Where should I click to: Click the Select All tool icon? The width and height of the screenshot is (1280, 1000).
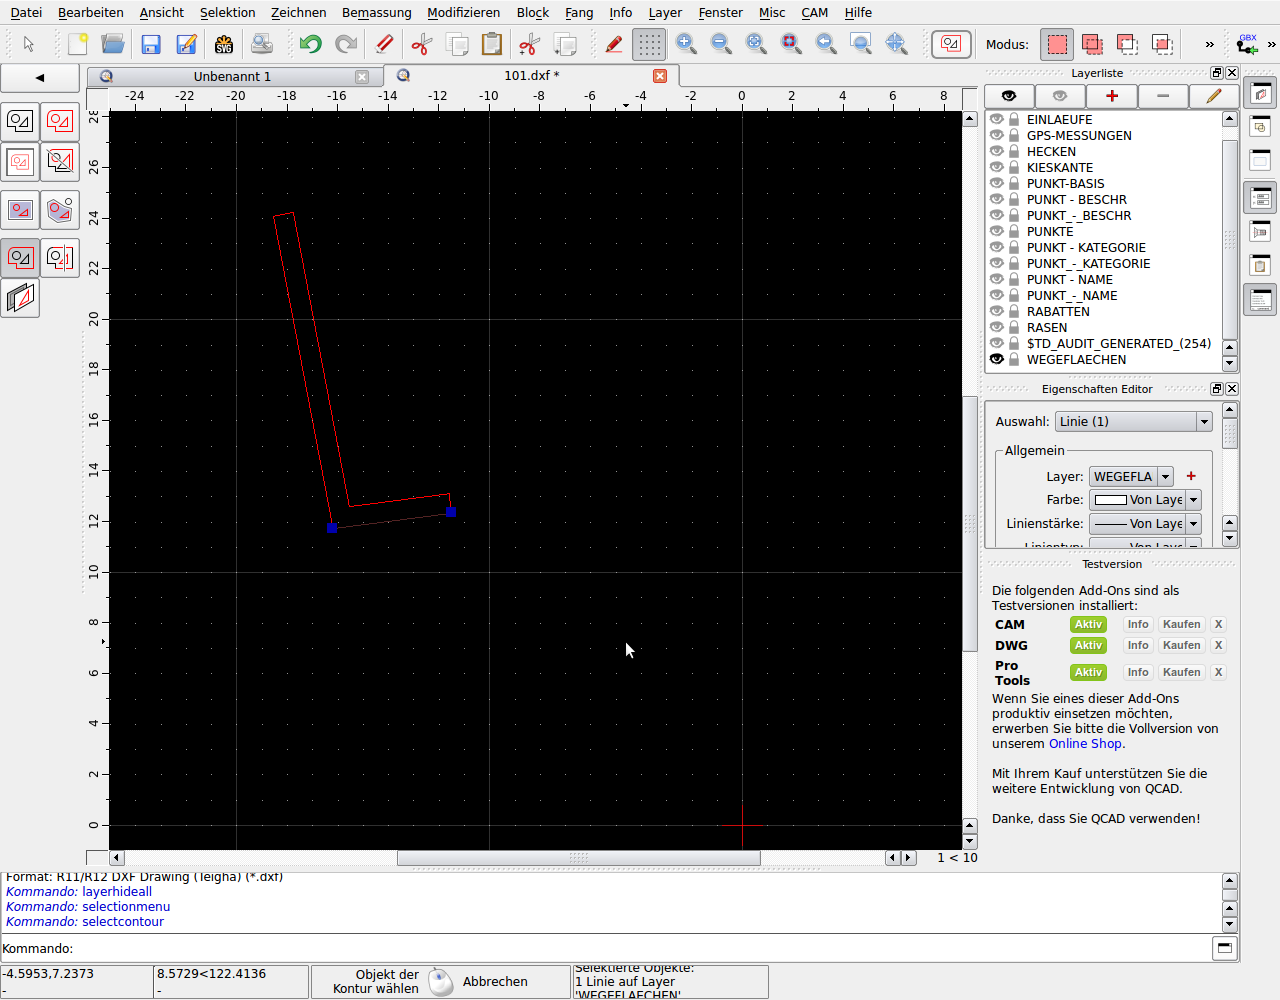click(60, 122)
